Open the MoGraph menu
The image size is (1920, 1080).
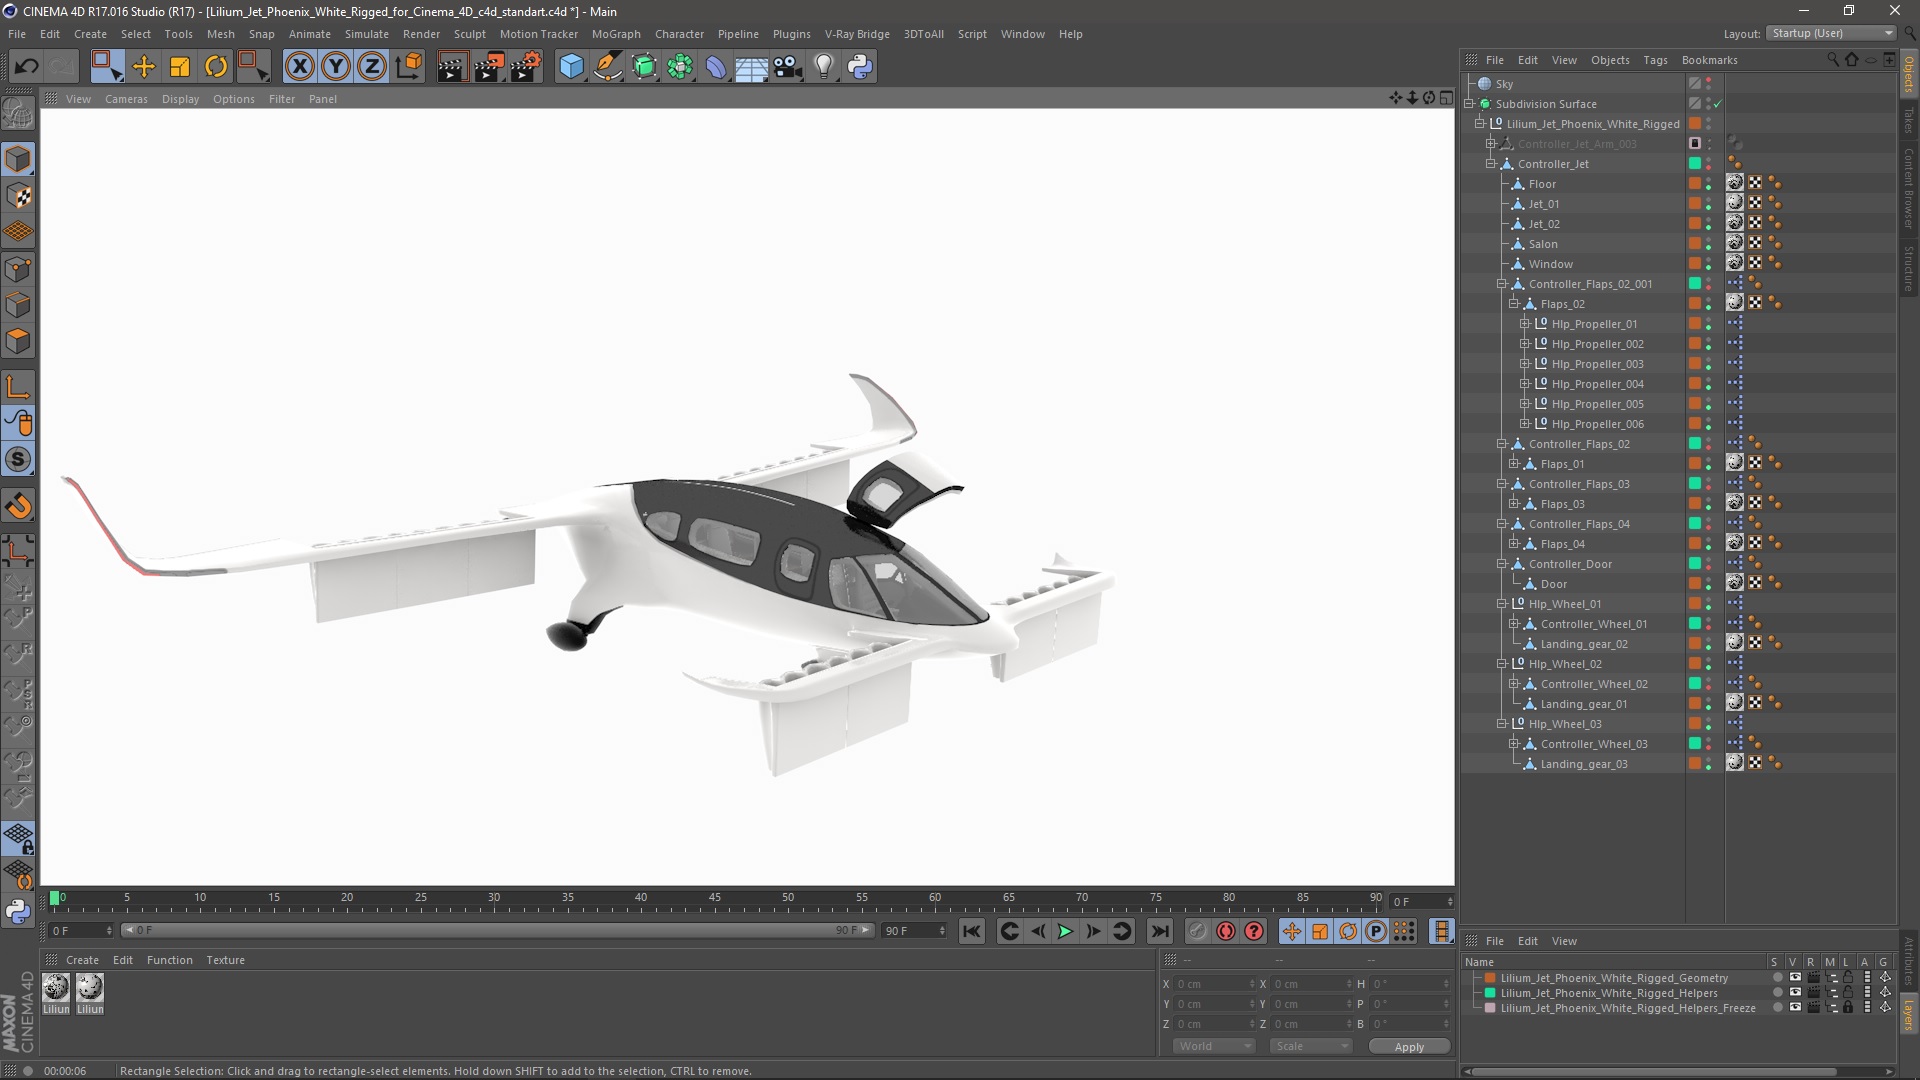click(x=616, y=34)
